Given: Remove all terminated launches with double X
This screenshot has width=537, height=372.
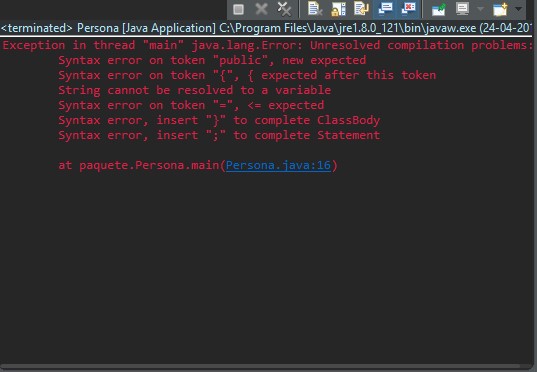Looking at the screenshot, I should (284, 9).
